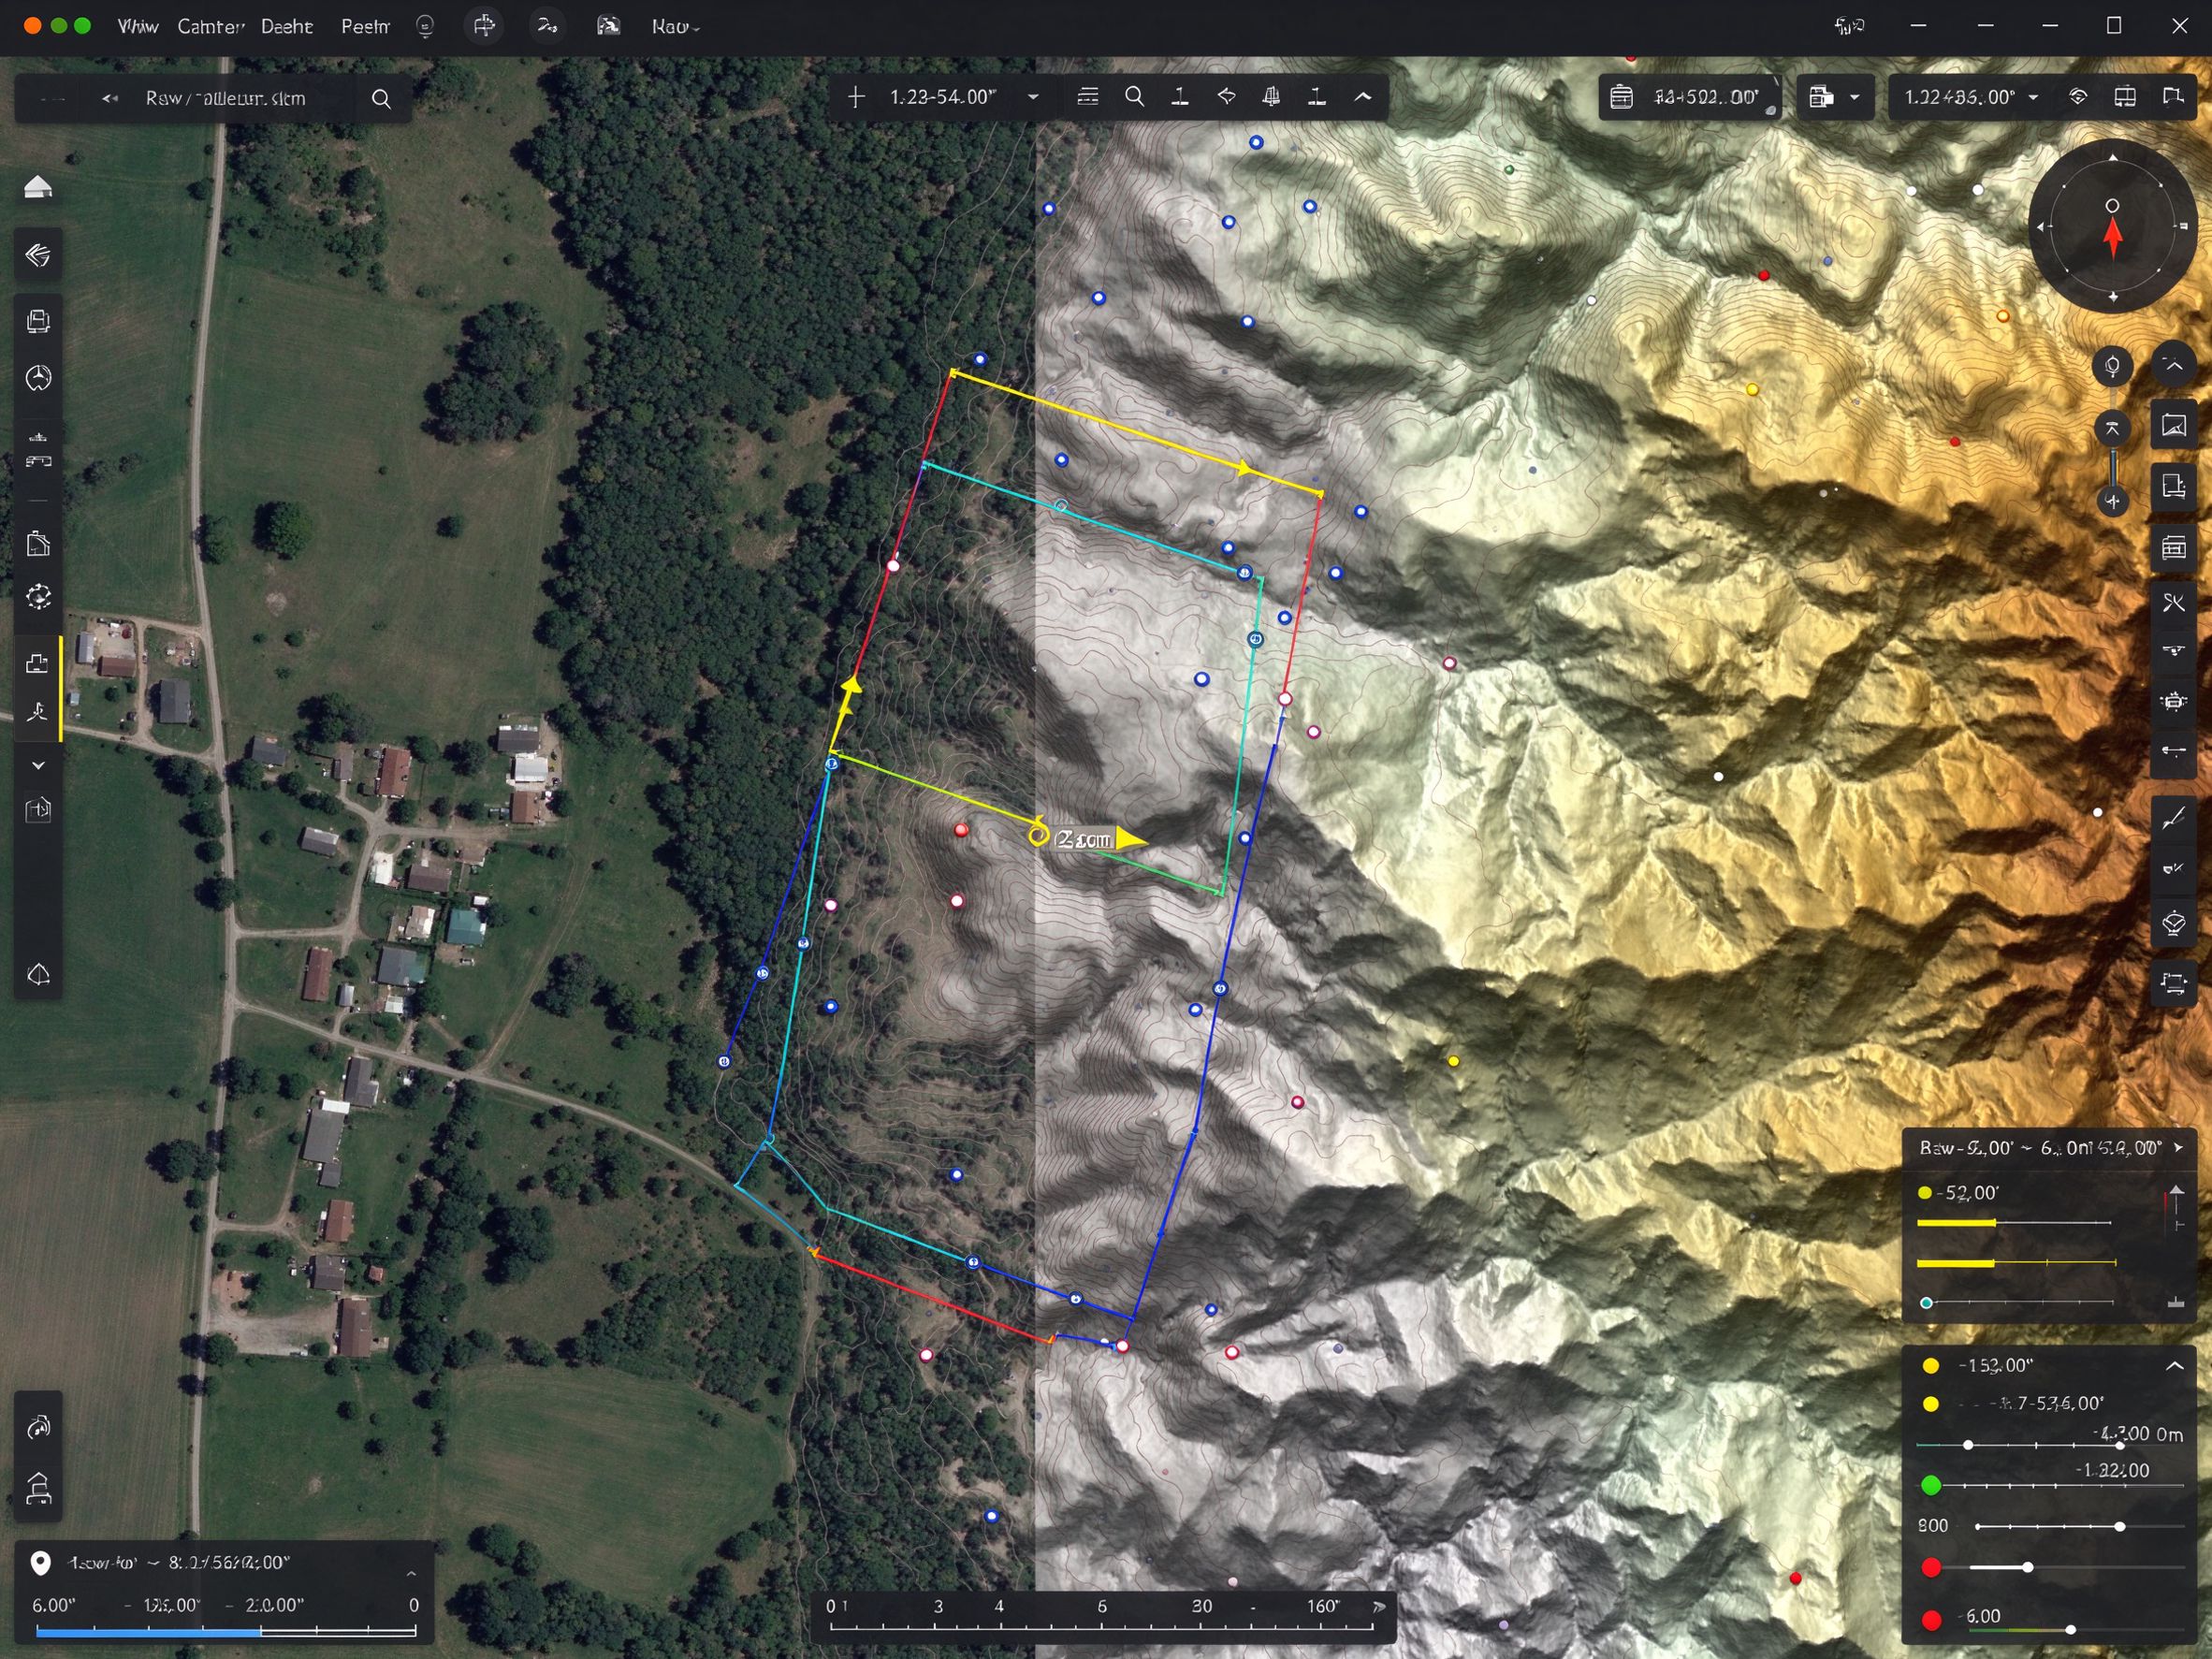The height and width of the screenshot is (1659, 2212).
Task: Click the calendar icon in date field
Action: (x=1621, y=97)
